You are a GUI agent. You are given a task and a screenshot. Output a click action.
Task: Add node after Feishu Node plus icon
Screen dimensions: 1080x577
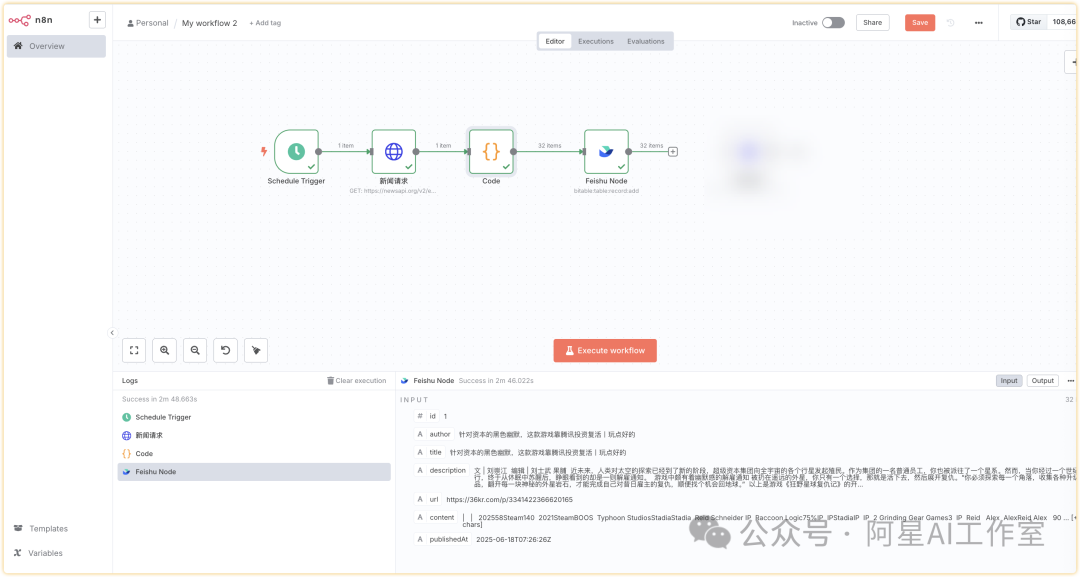[x=673, y=151]
